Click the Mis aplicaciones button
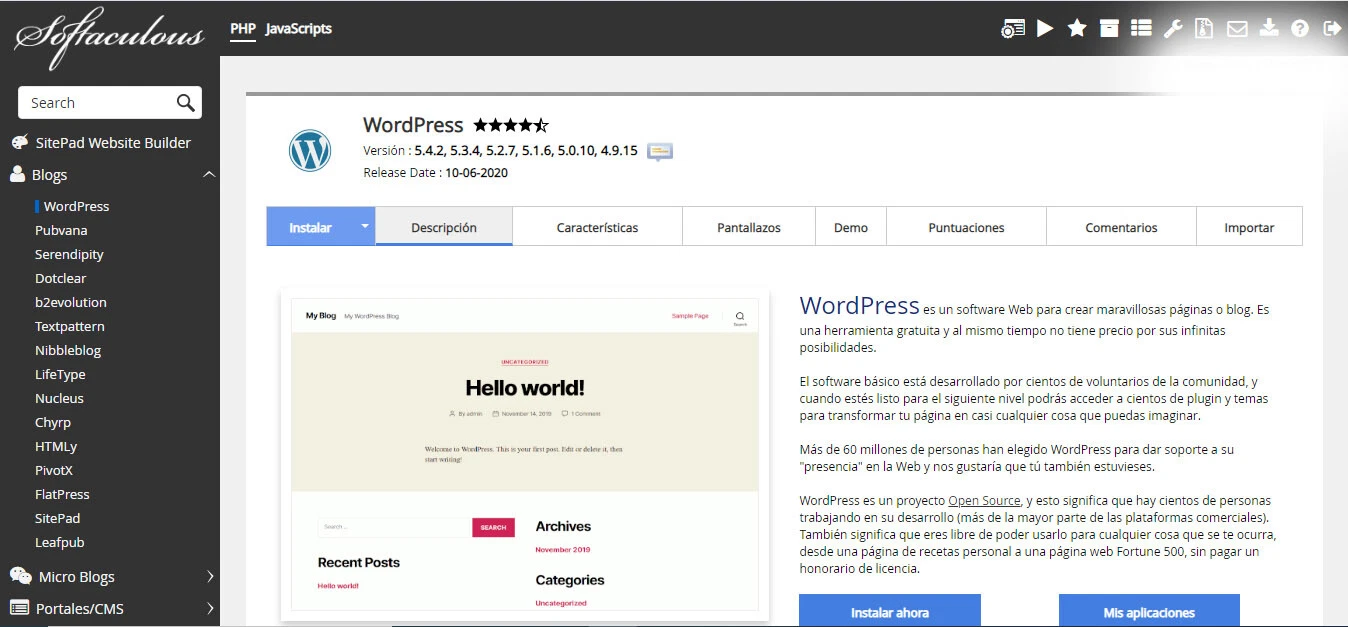Image resolution: width=1348 pixels, height=627 pixels. 1149,611
